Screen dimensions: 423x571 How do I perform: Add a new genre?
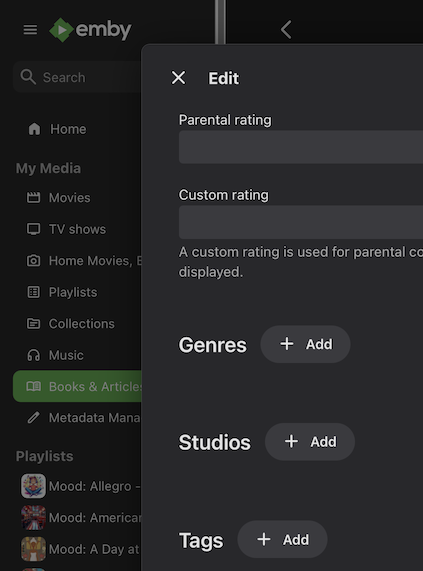click(305, 344)
